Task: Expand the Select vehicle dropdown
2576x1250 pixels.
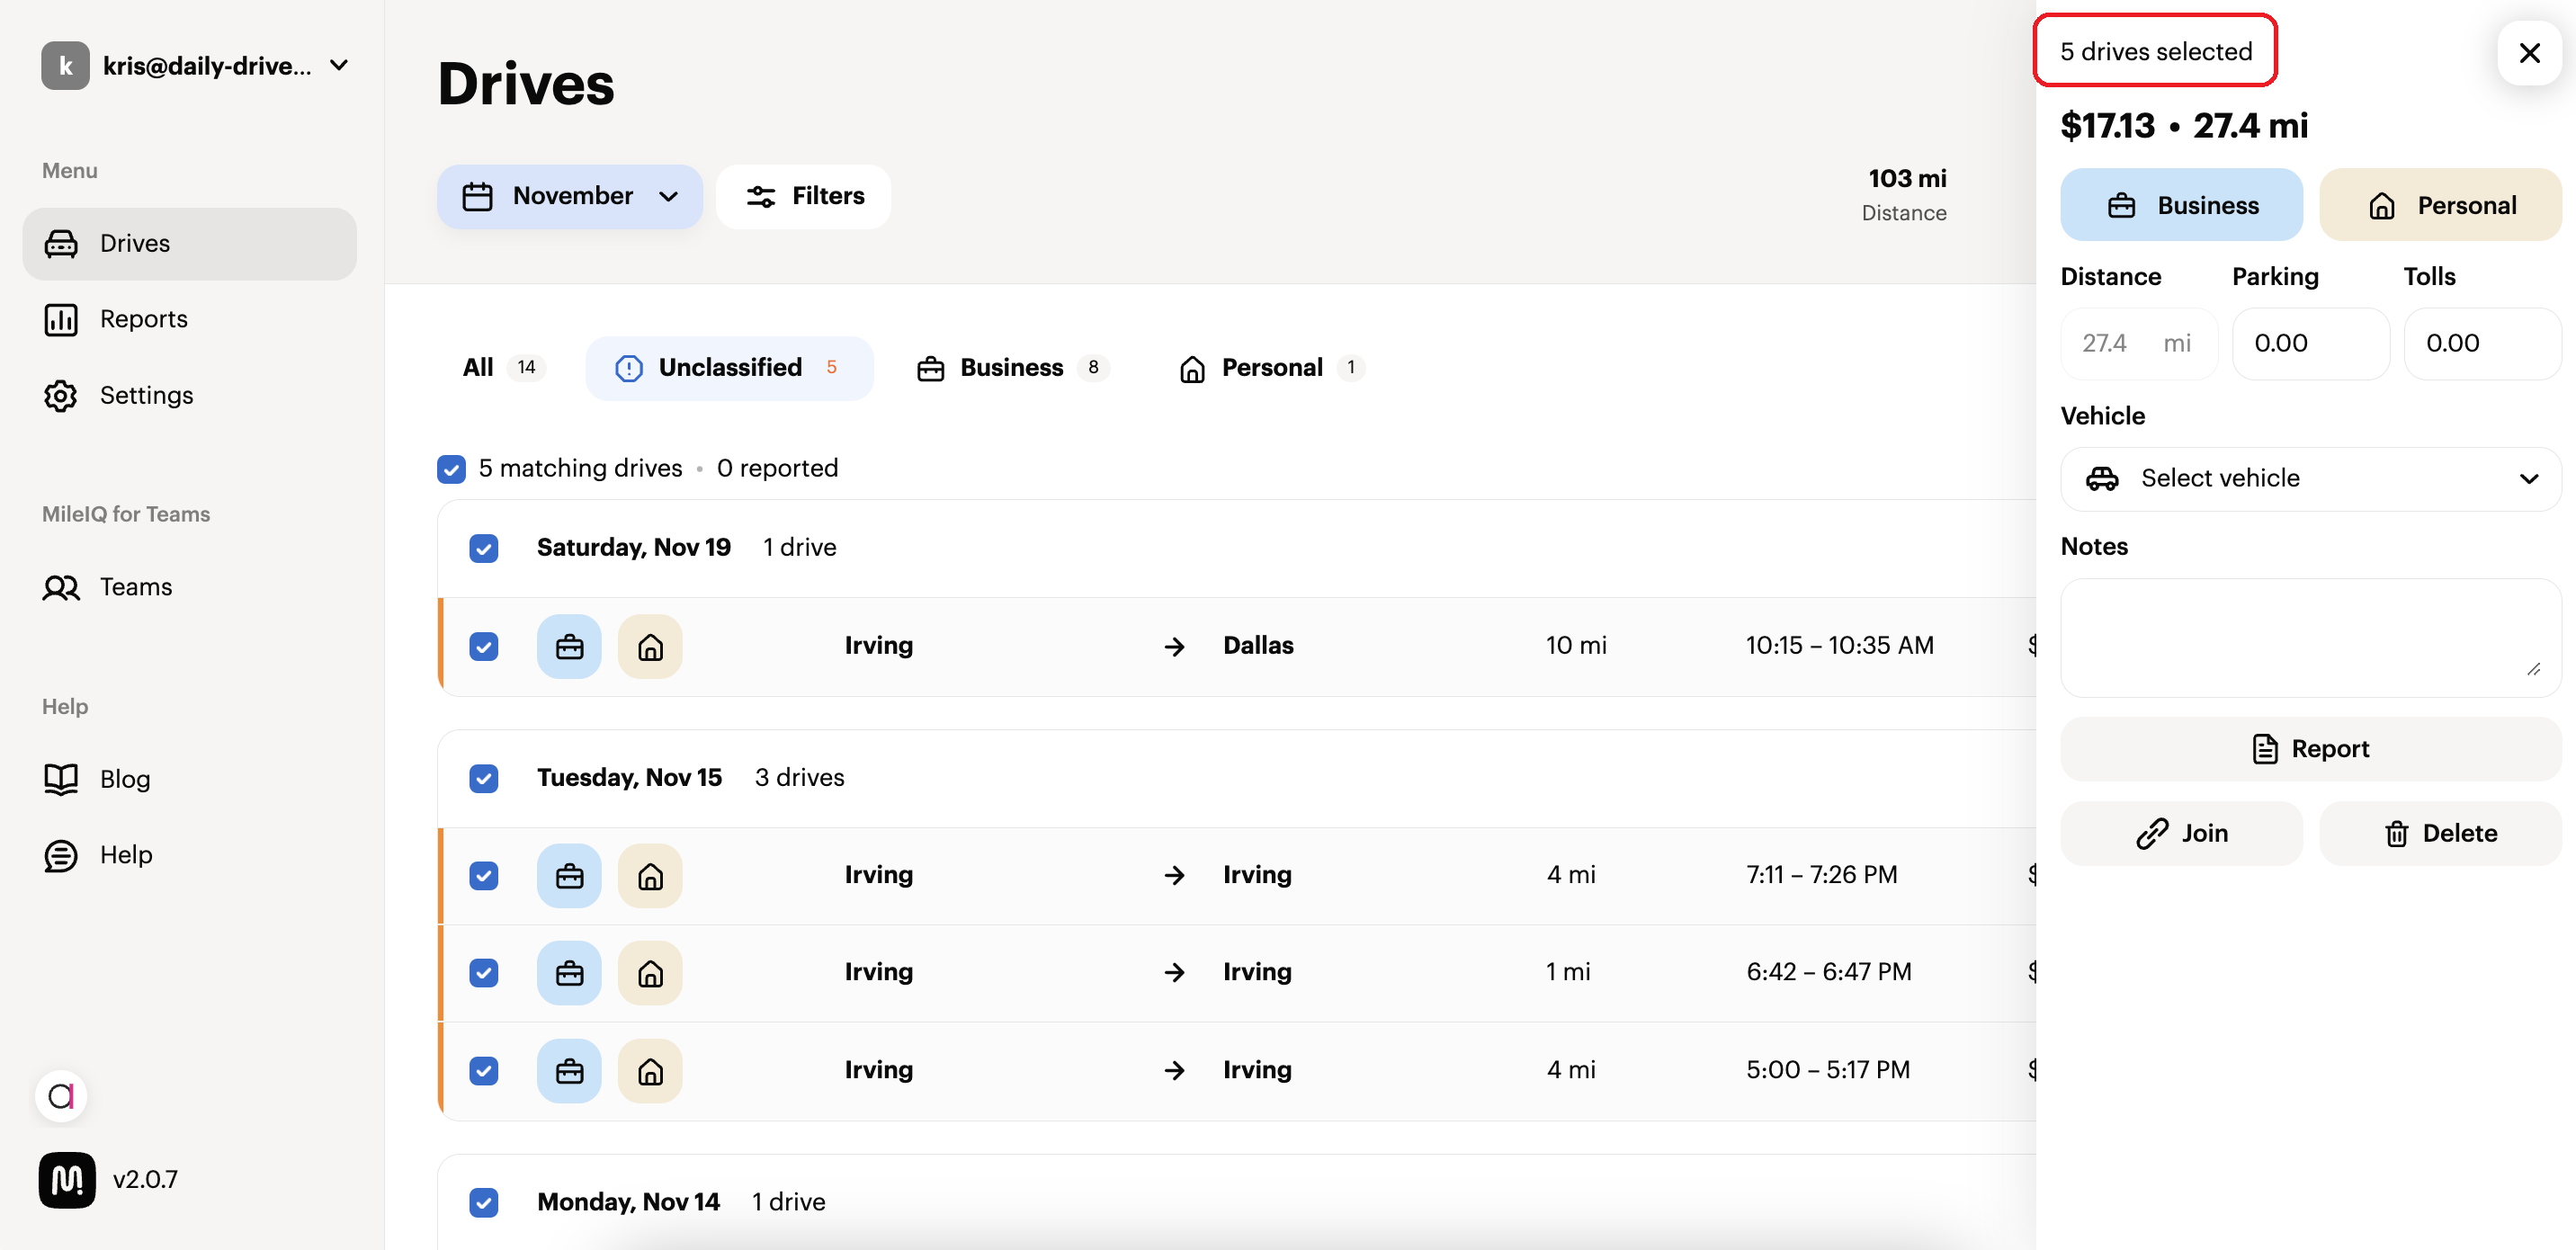Action: click(2310, 479)
